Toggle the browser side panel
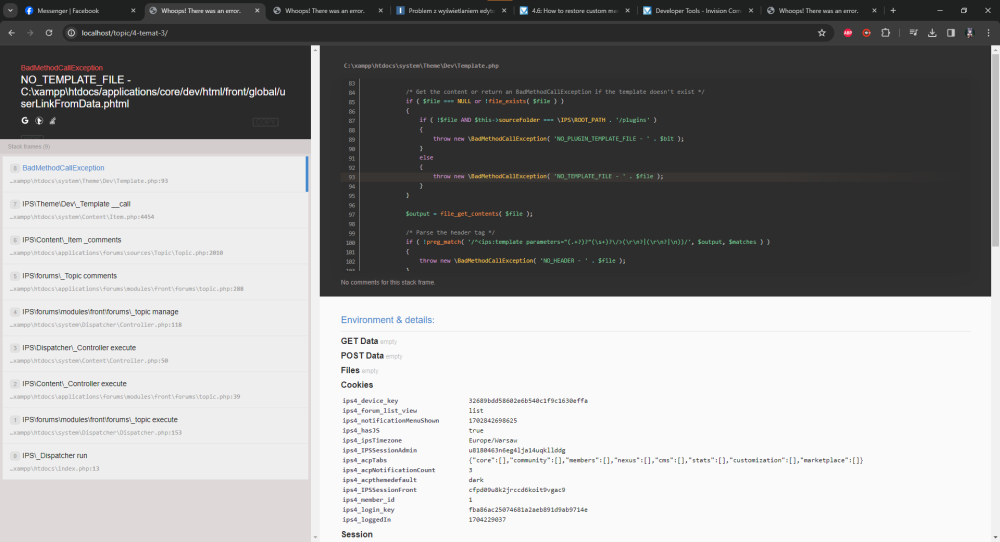The image size is (1000, 542). 950,32
